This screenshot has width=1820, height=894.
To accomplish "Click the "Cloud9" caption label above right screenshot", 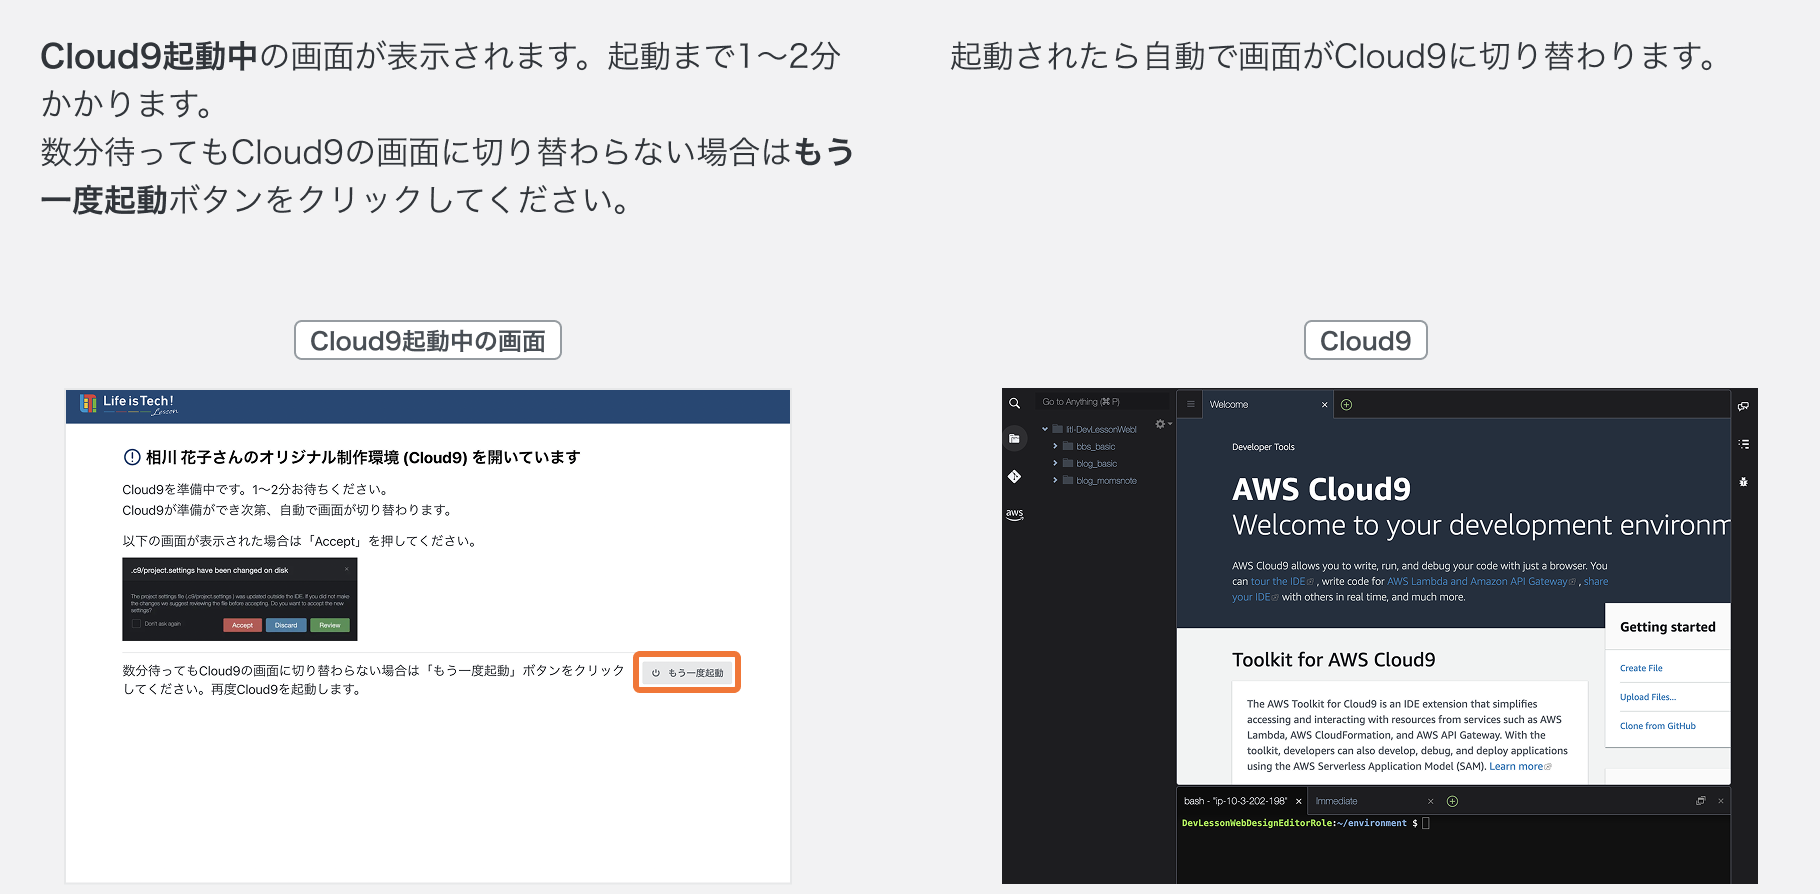I will click(1366, 341).
